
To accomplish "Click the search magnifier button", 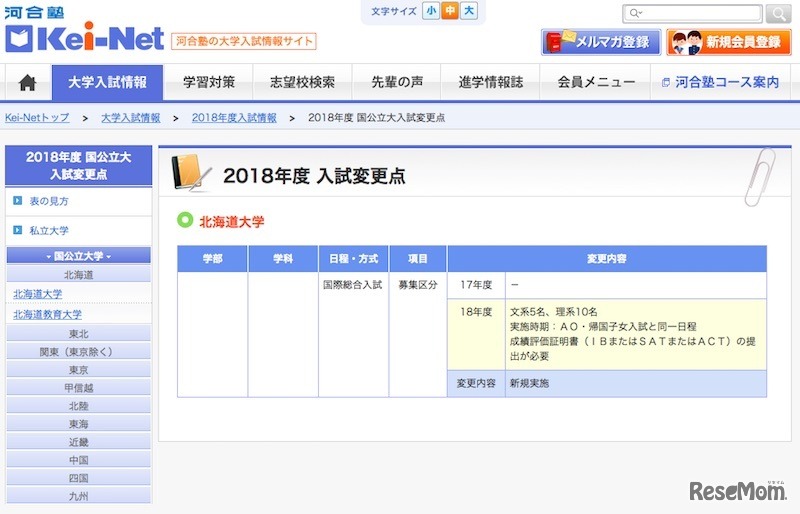I will pos(778,14).
